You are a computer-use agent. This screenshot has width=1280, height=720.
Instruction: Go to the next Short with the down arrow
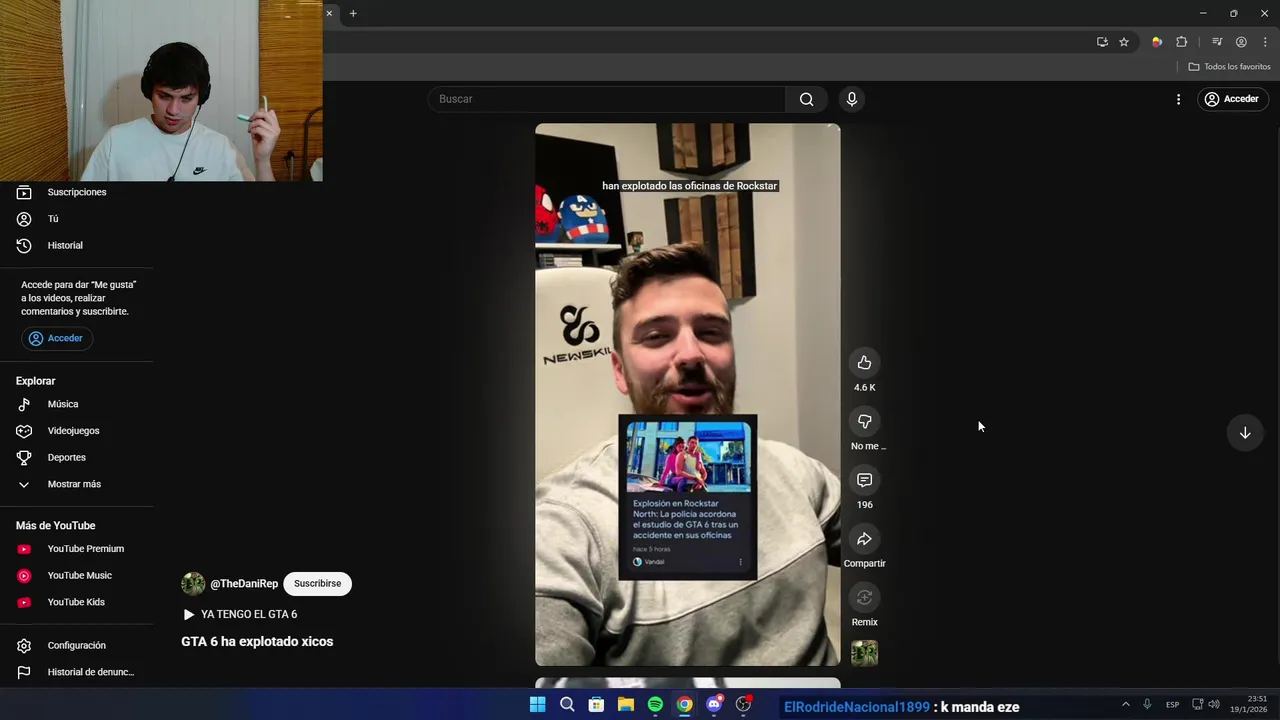[1245, 433]
